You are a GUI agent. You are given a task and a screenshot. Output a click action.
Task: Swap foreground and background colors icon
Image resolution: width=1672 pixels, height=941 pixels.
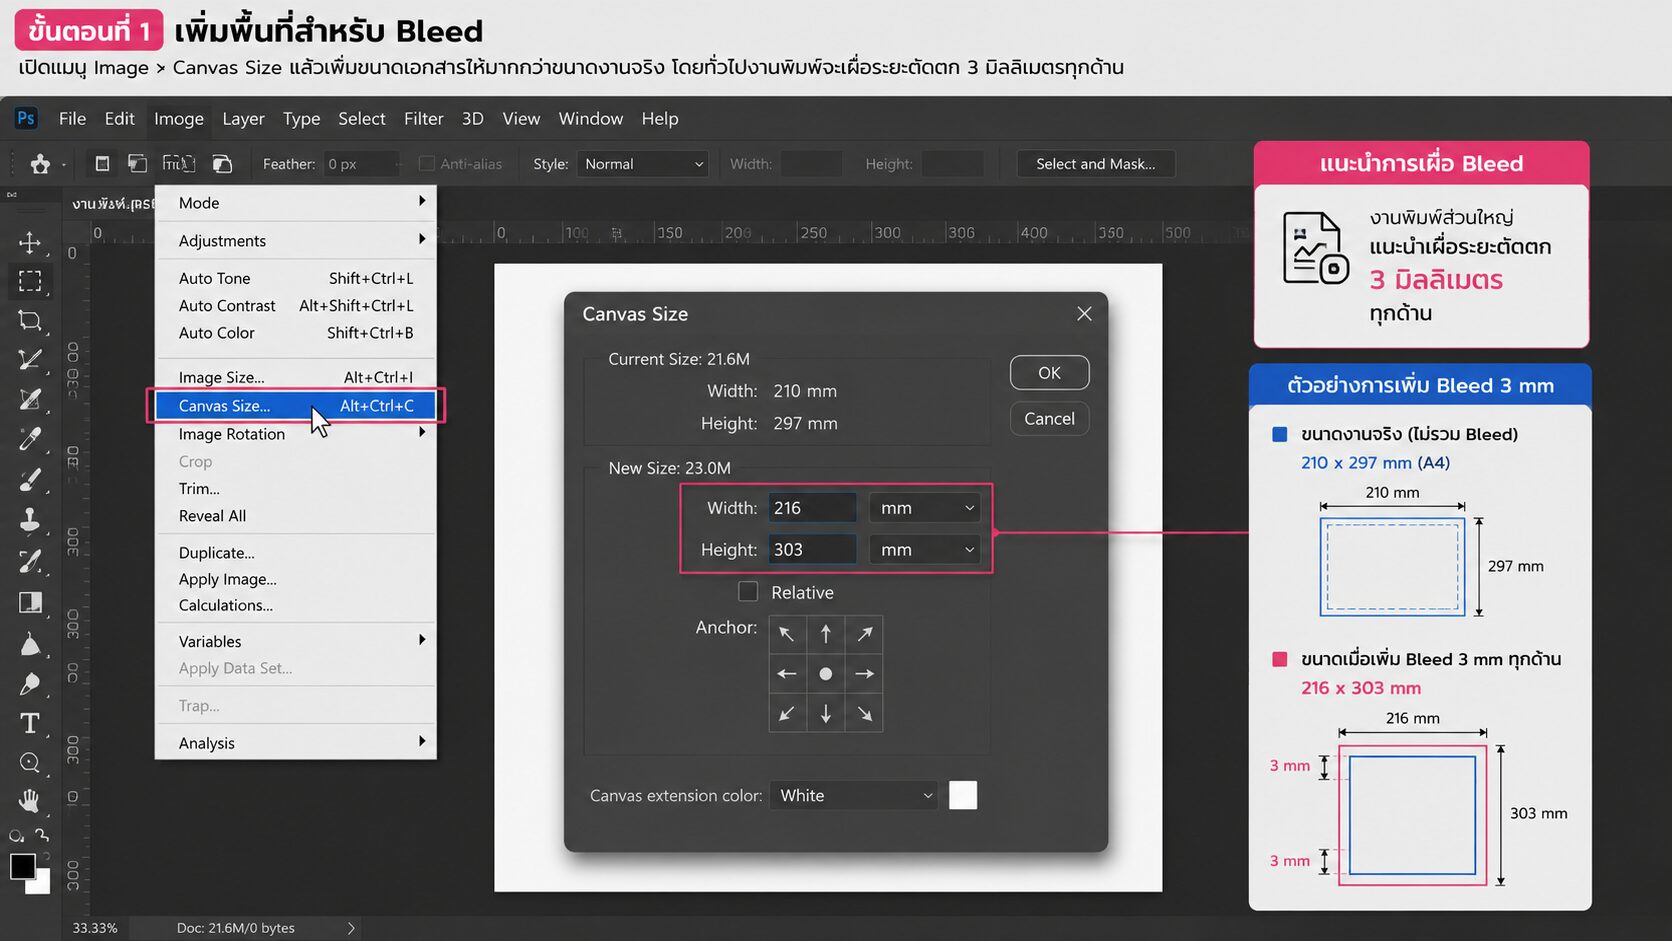[x=42, y=835]
